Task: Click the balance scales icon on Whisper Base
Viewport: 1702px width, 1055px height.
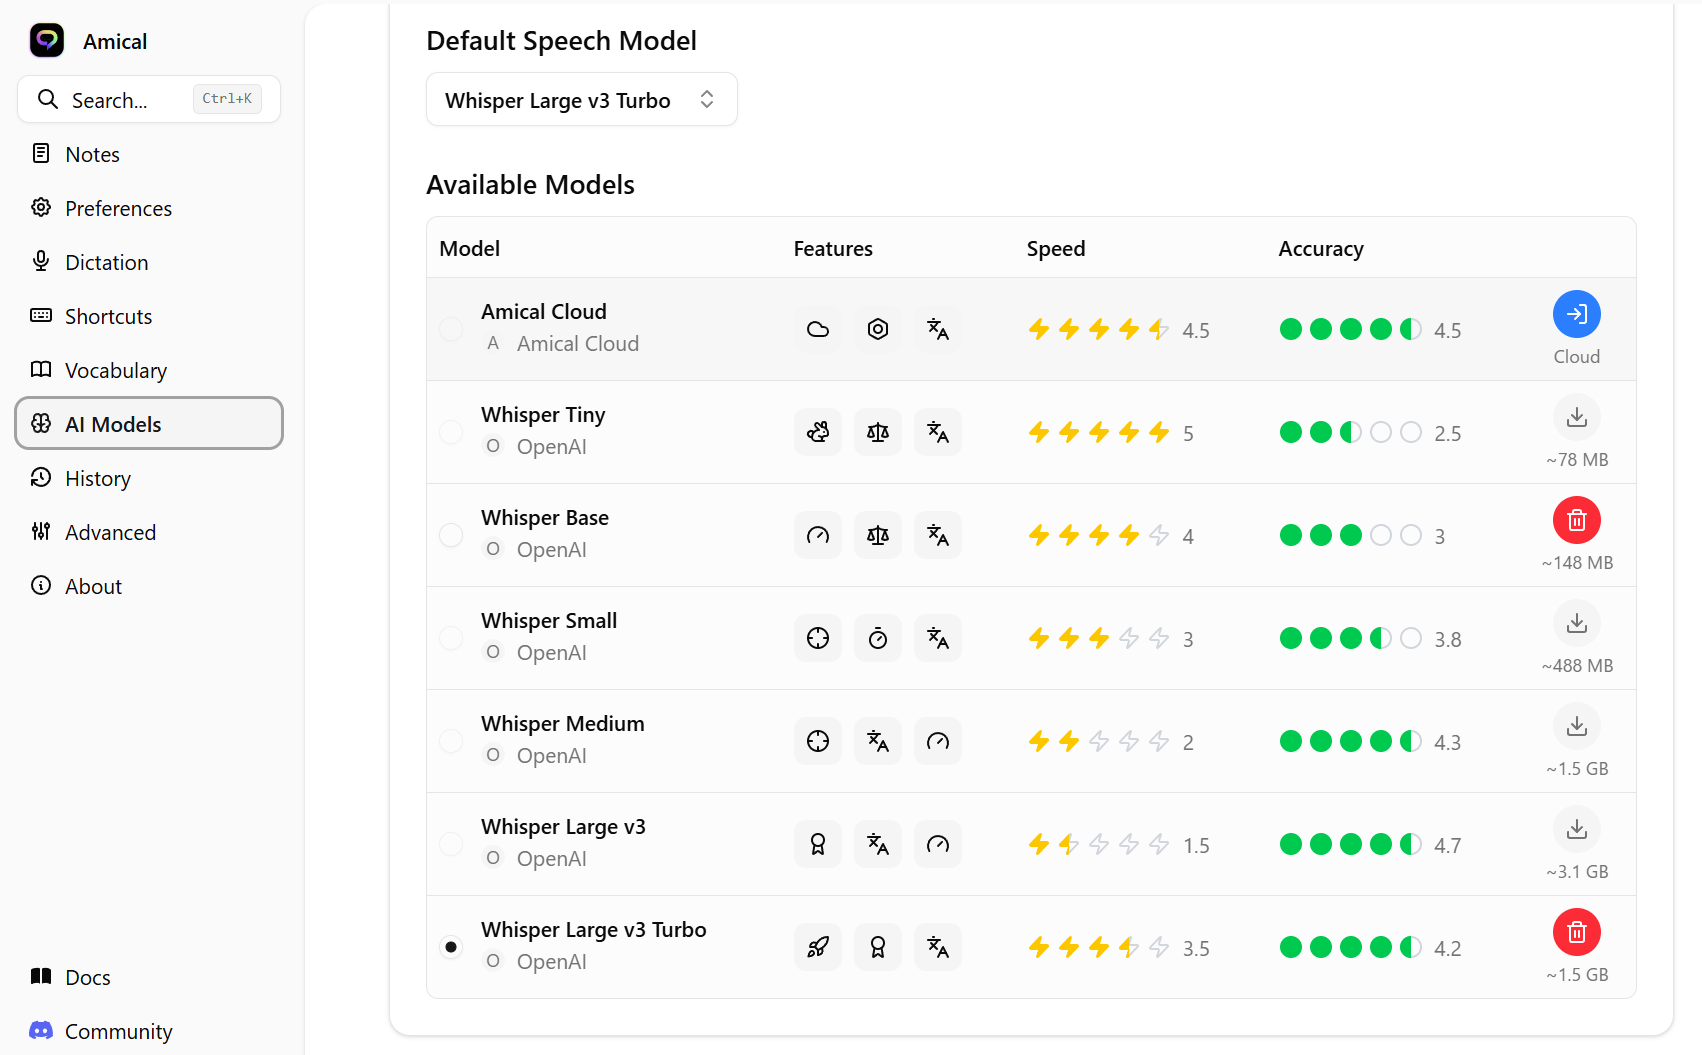Action: (878, 535)
